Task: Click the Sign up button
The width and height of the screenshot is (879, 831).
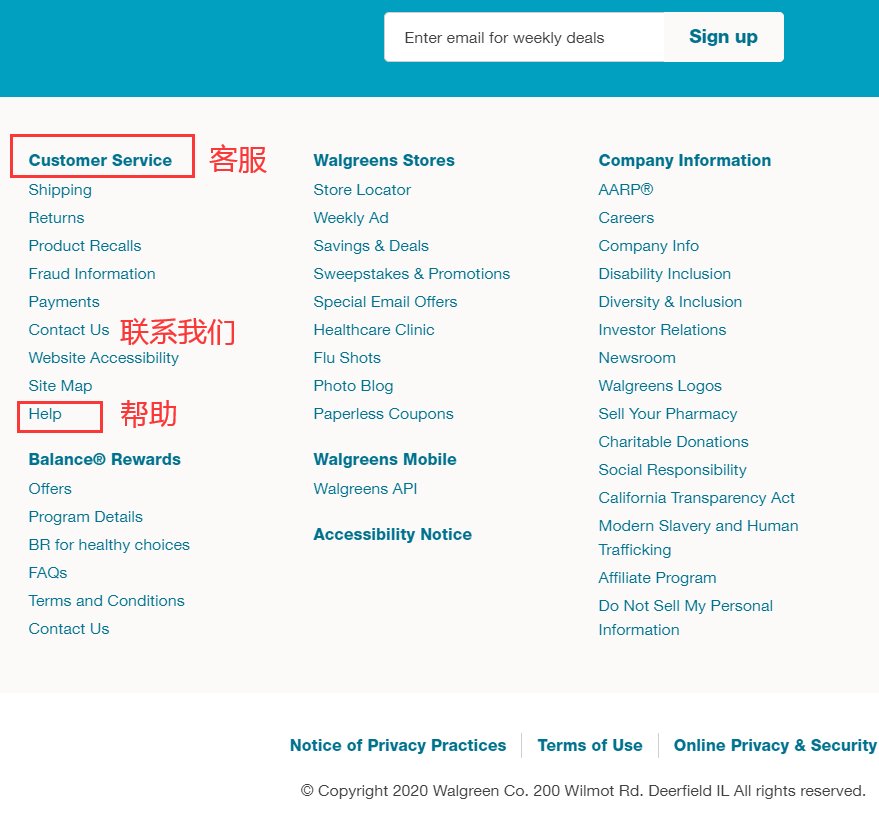Action: click(723, 37)
